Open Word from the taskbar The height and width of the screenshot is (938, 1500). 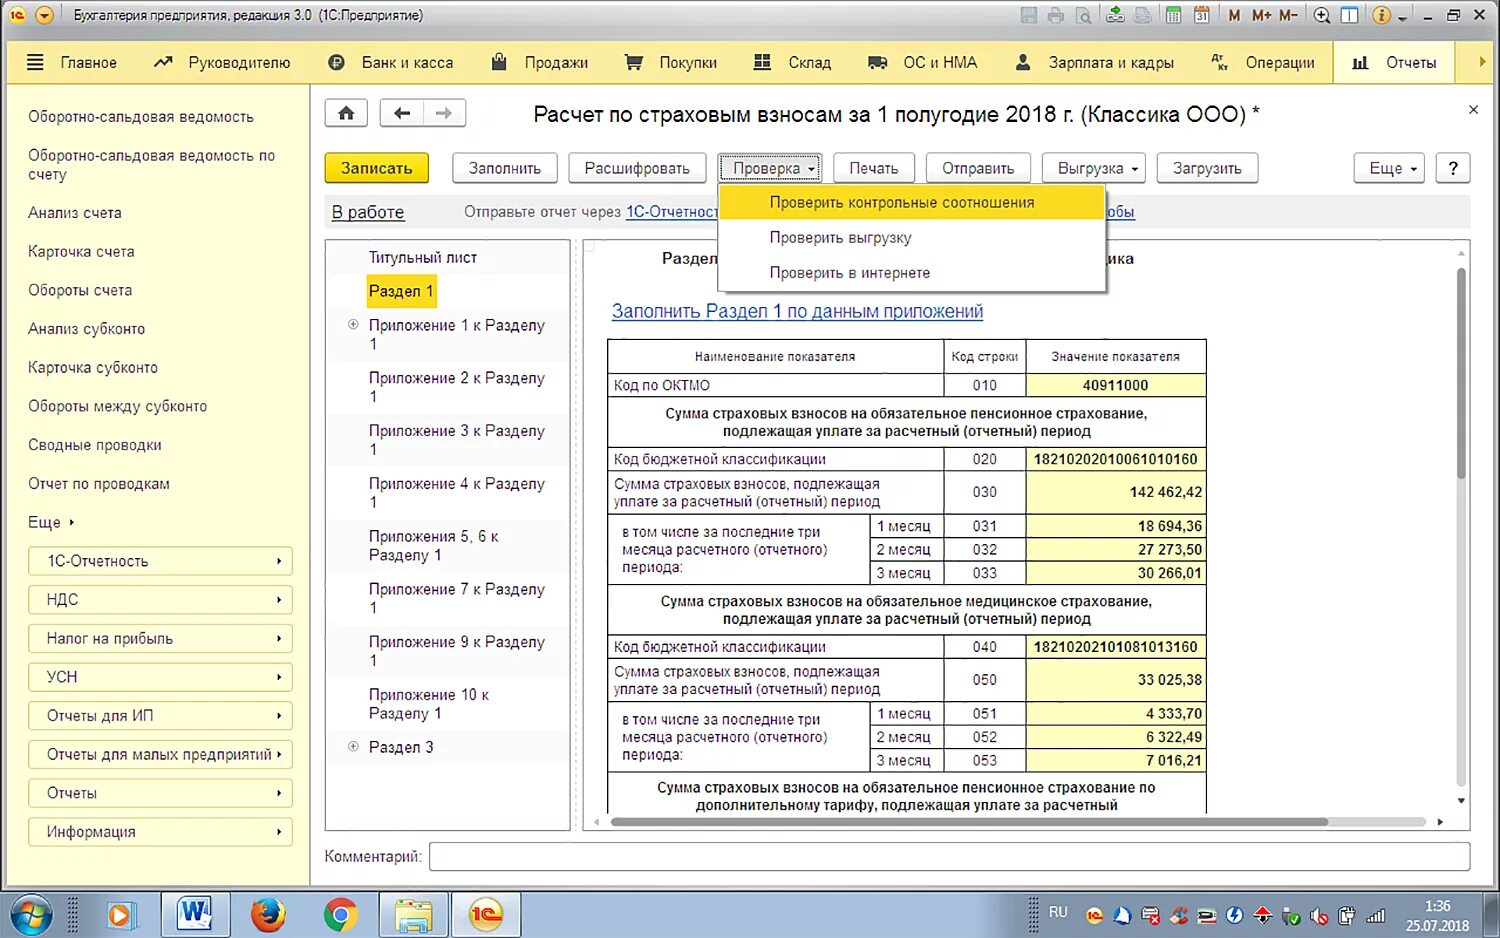pyautogui.click(x=195, y=914)
